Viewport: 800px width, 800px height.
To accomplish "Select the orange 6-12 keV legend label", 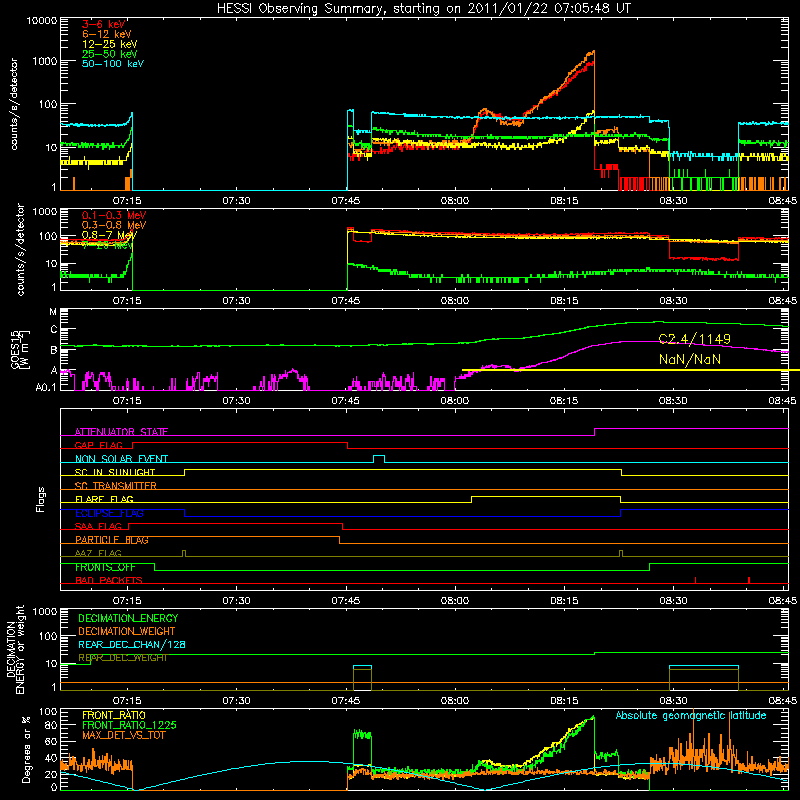I will click(x=107, y=34).
